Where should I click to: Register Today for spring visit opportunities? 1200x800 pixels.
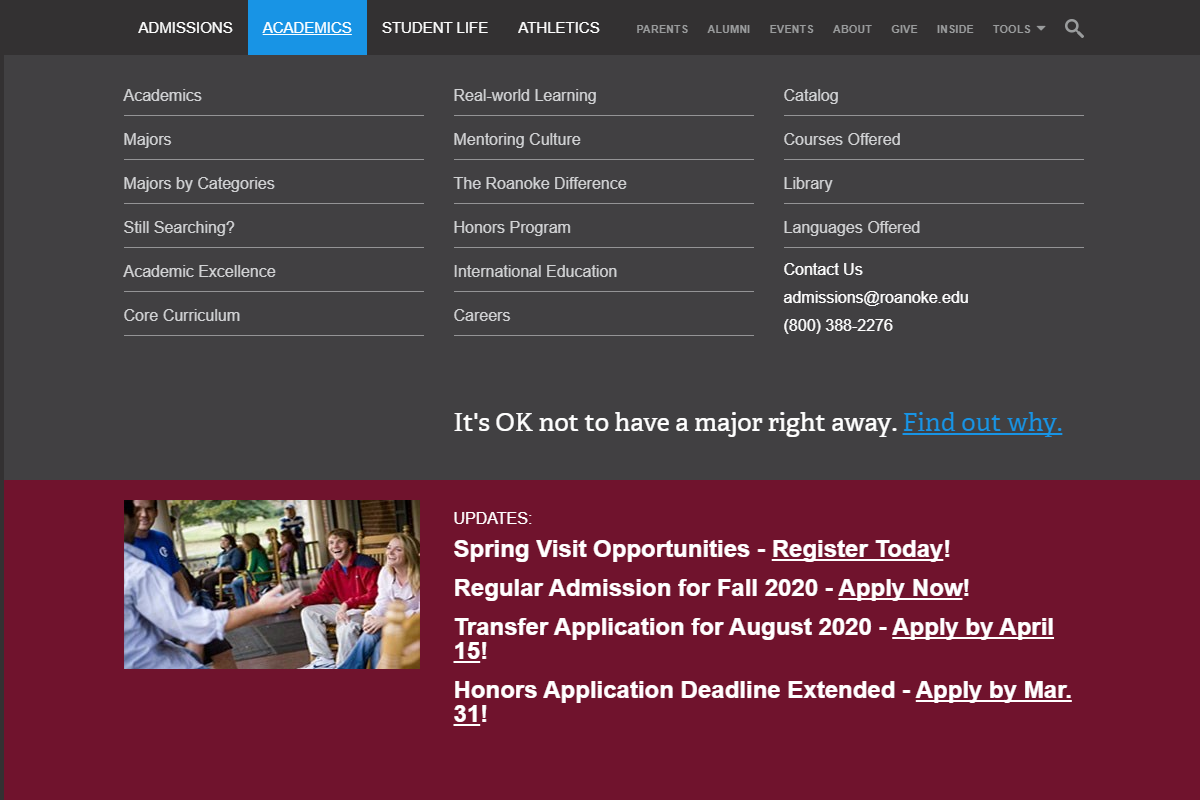pos(855,549)
